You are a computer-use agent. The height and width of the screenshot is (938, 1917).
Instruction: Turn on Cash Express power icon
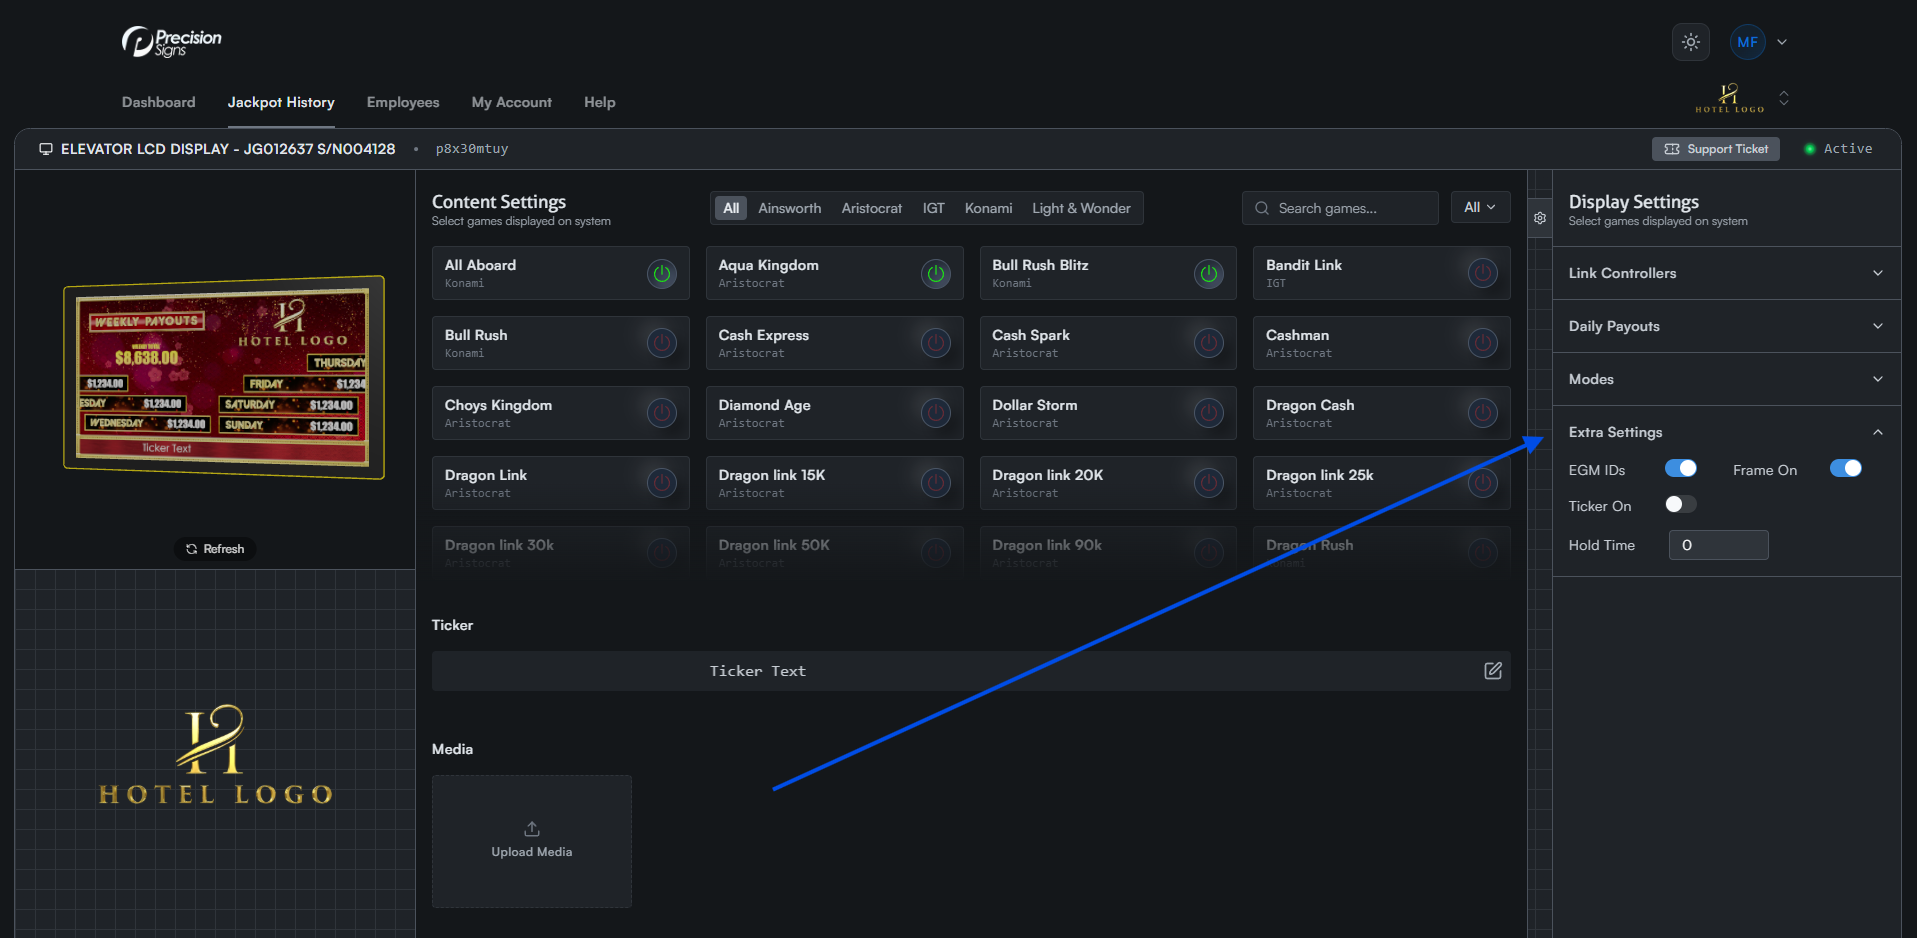pyautogui.click(x=935, y=343)
